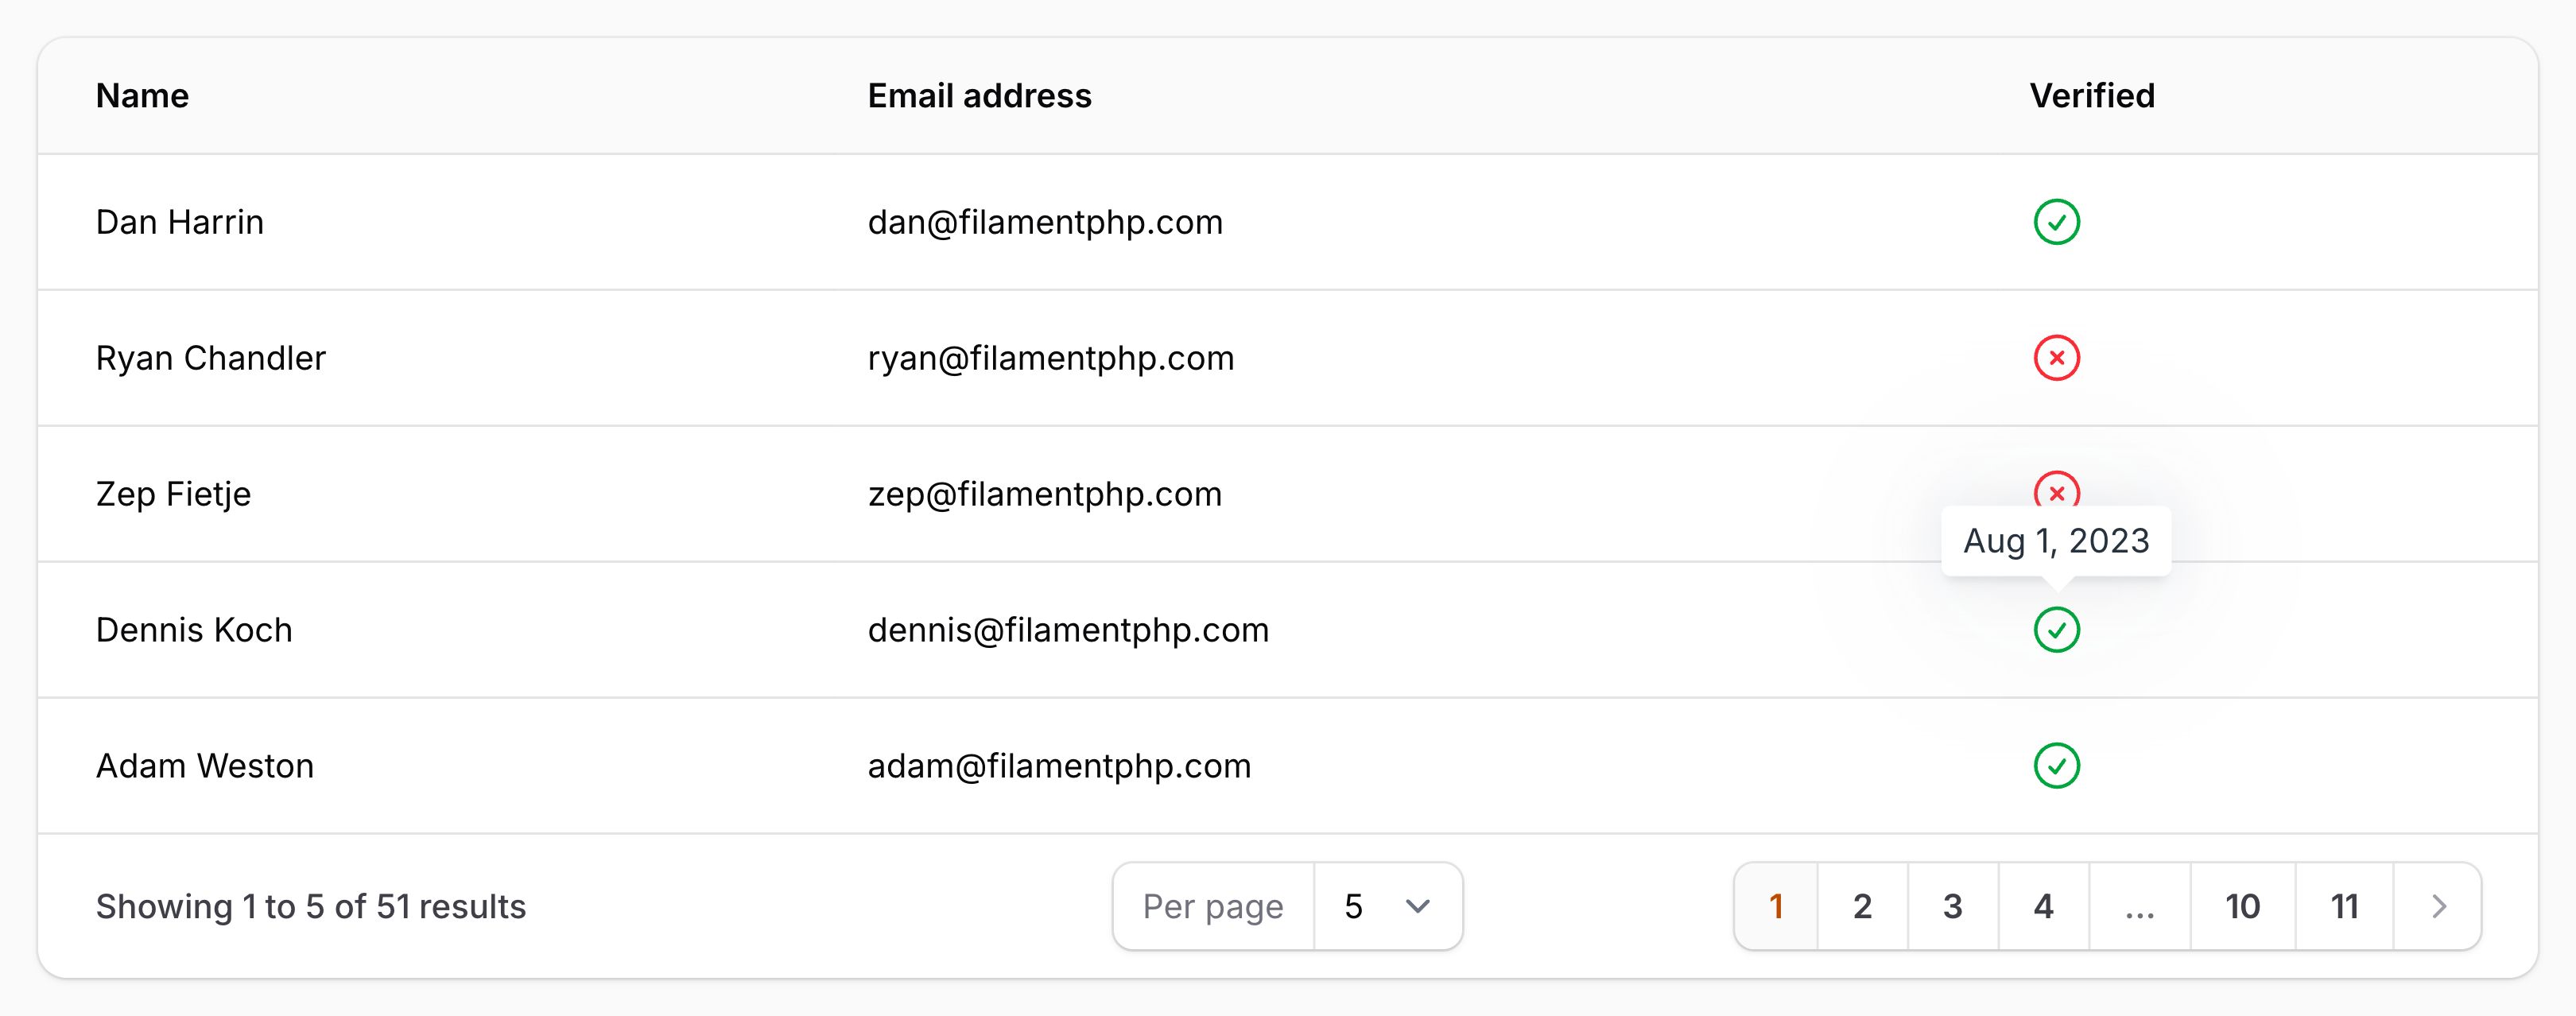Open the Per page dropdown
The height and width of the screenshot is (1016, 2576).
1388,906
